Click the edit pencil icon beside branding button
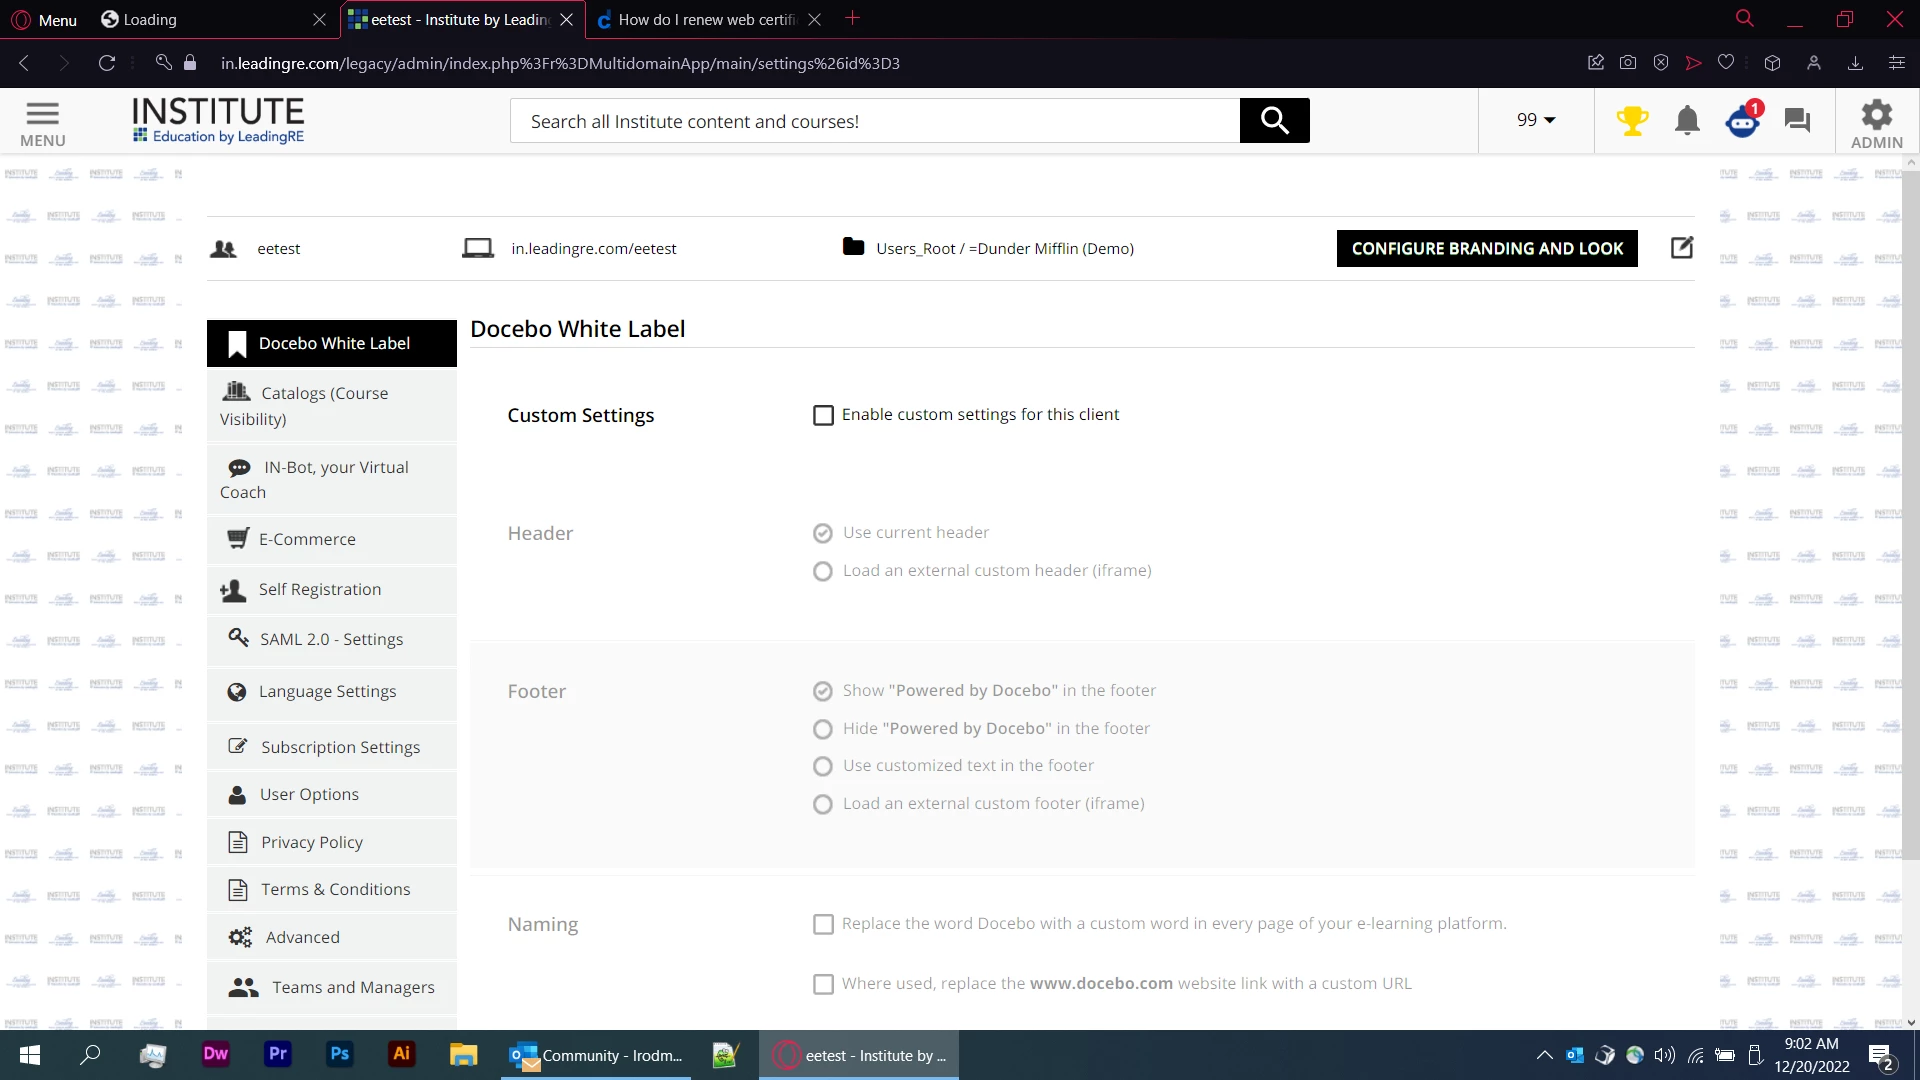This screenshot has width=1920, height=1080. [1682, 248]
